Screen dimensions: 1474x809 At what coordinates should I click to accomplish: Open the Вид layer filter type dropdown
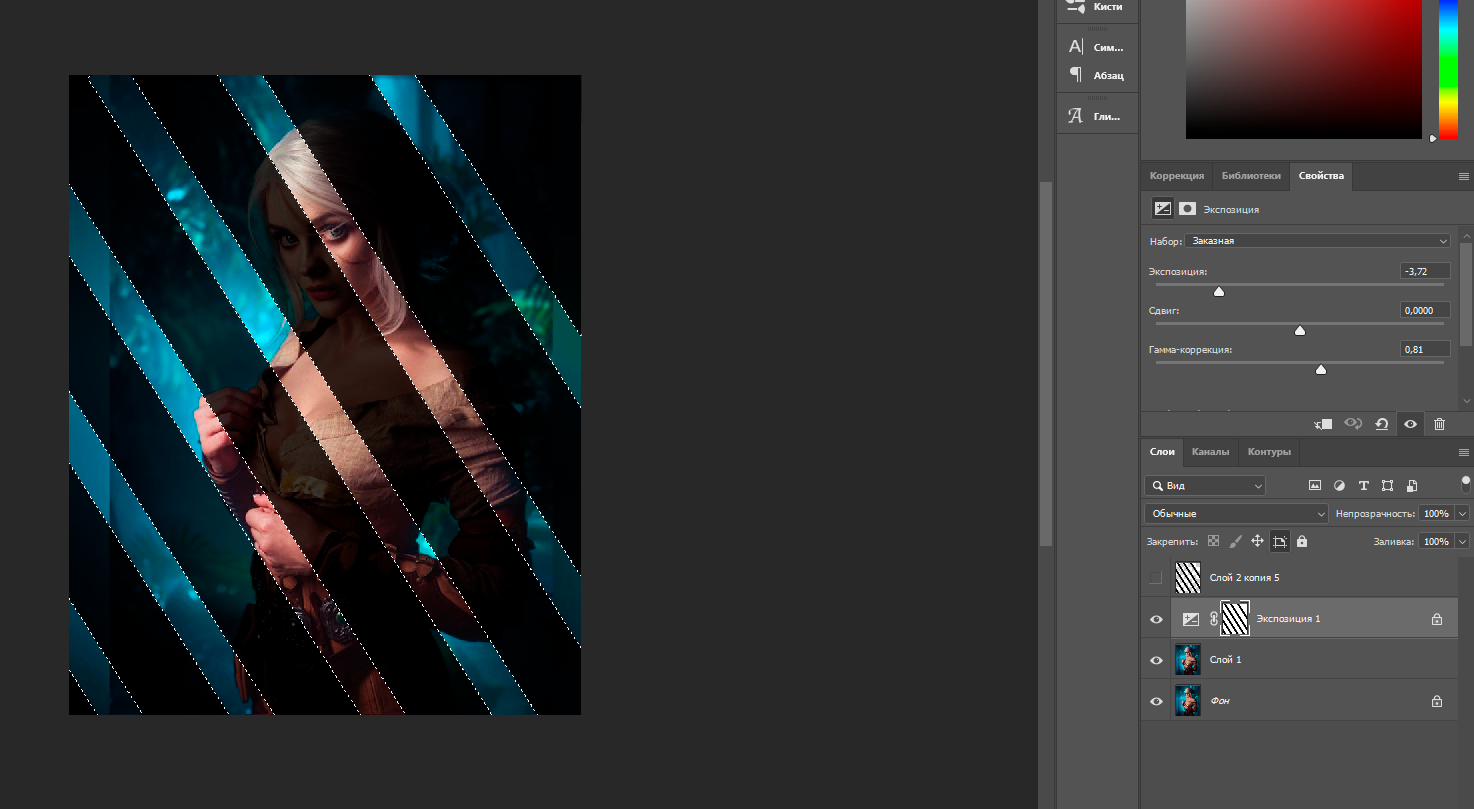[1205, 486]
